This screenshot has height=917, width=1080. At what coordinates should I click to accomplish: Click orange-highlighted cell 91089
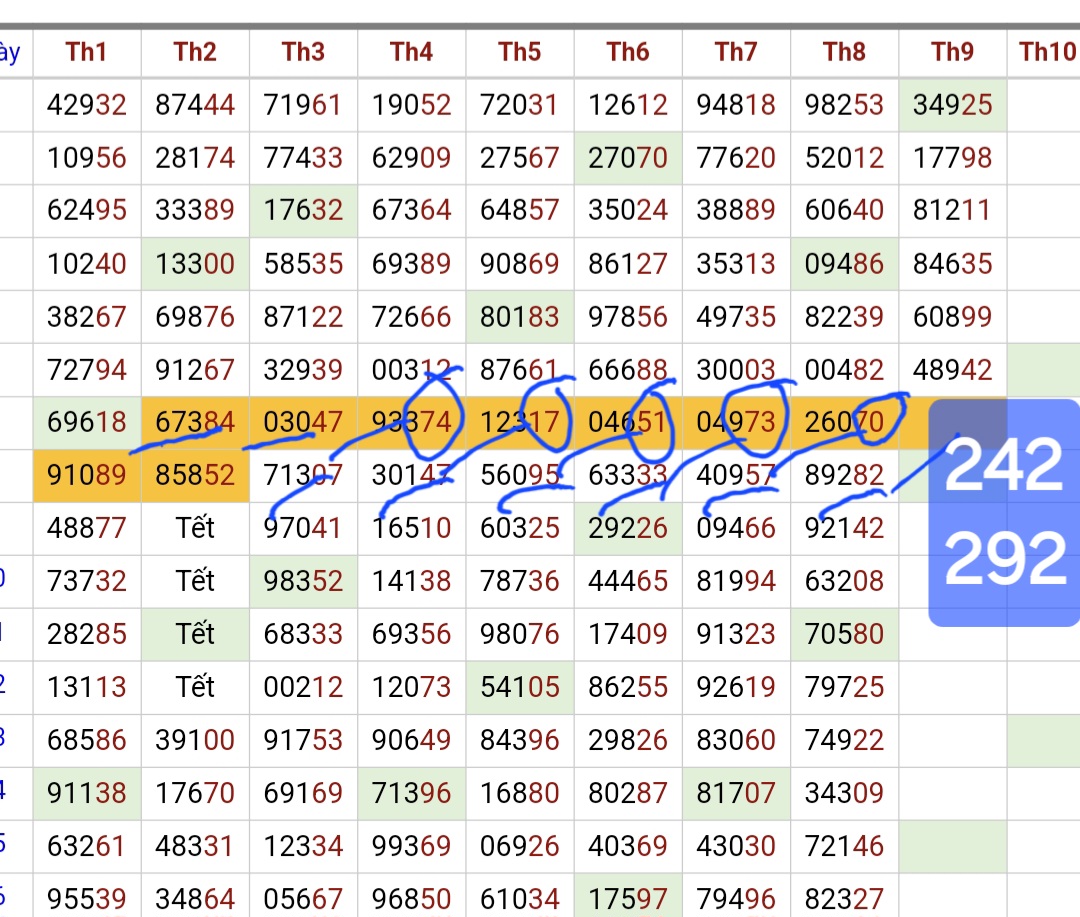click(87, 475)
